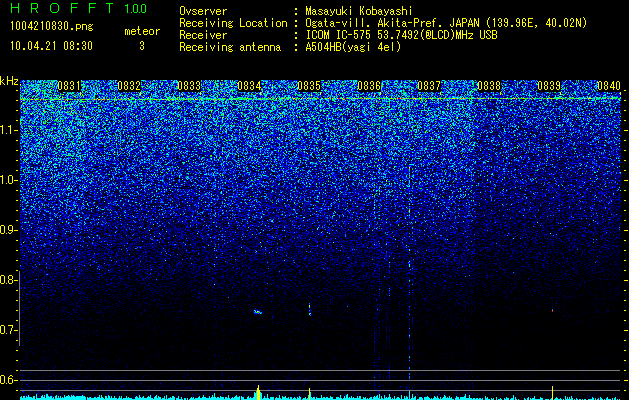Click the 0836 time marker

[369, 86]
